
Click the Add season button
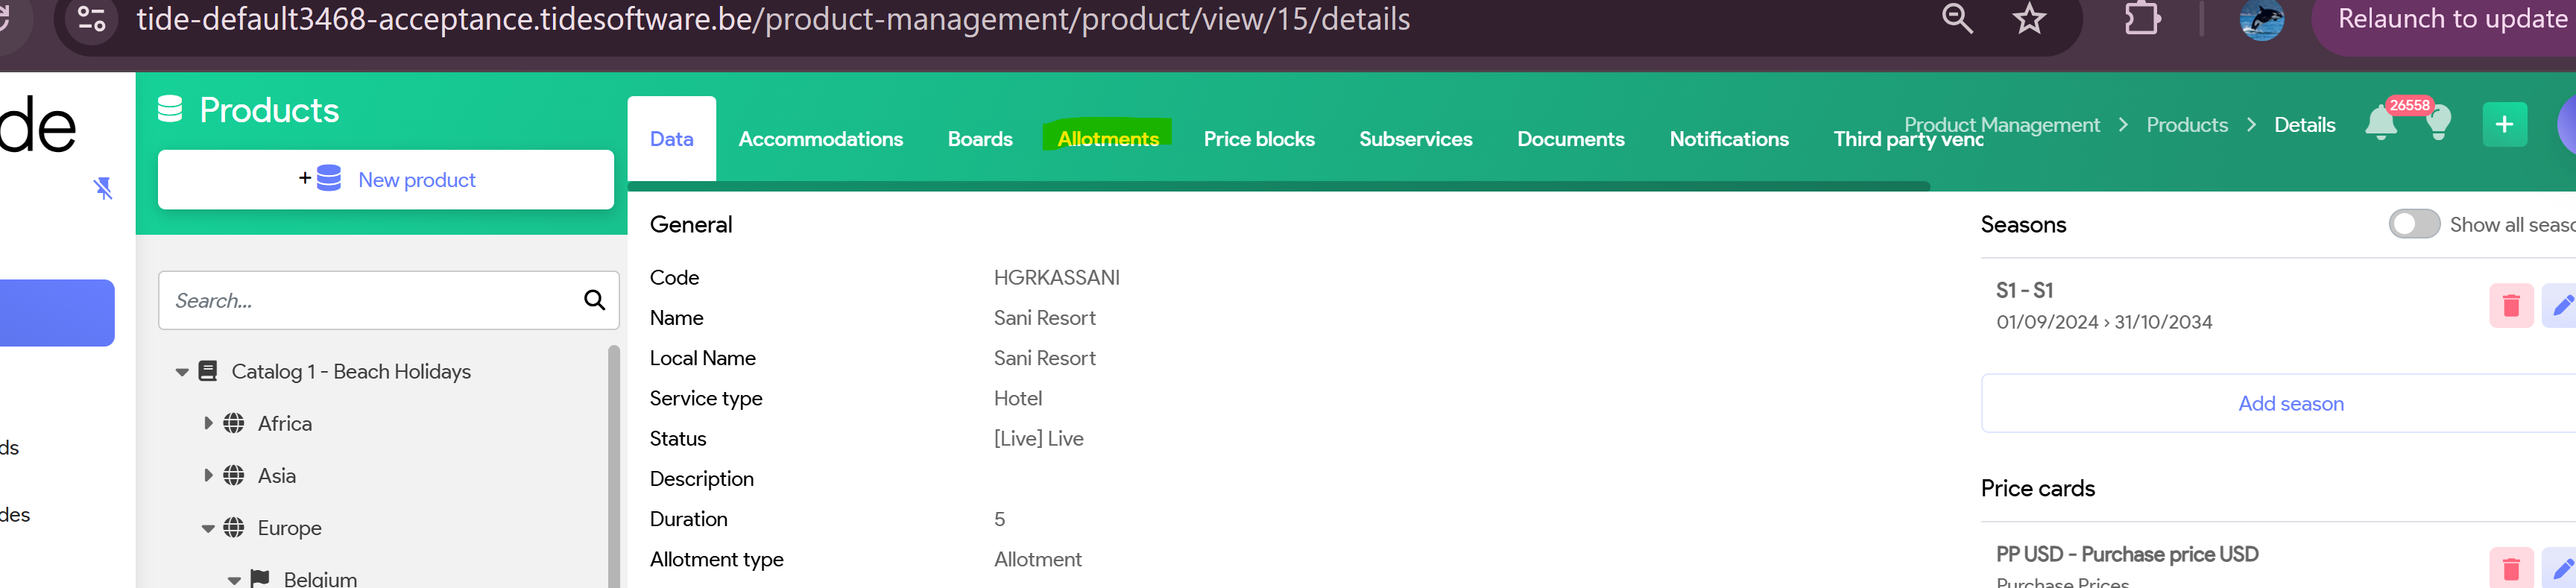tap(2290, 404)
